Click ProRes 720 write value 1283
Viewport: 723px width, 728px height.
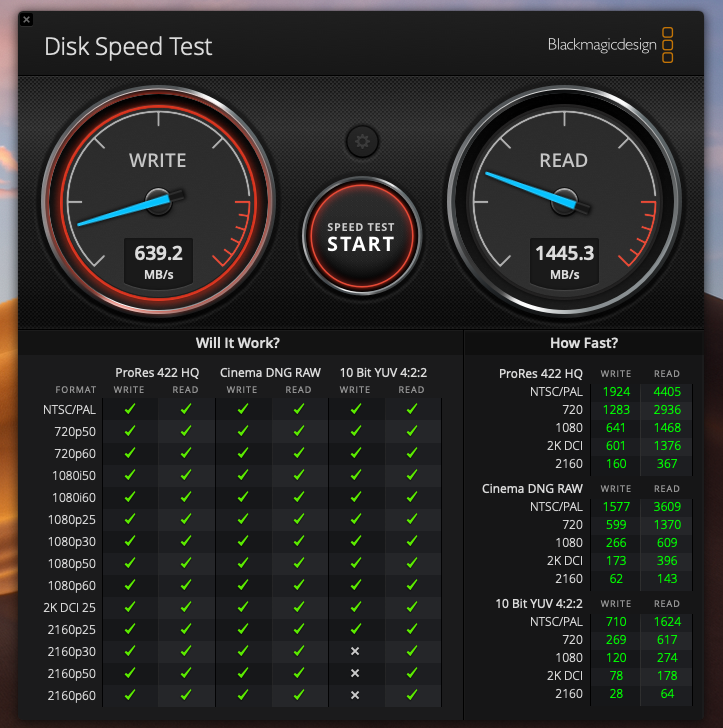tap(616, 410)
